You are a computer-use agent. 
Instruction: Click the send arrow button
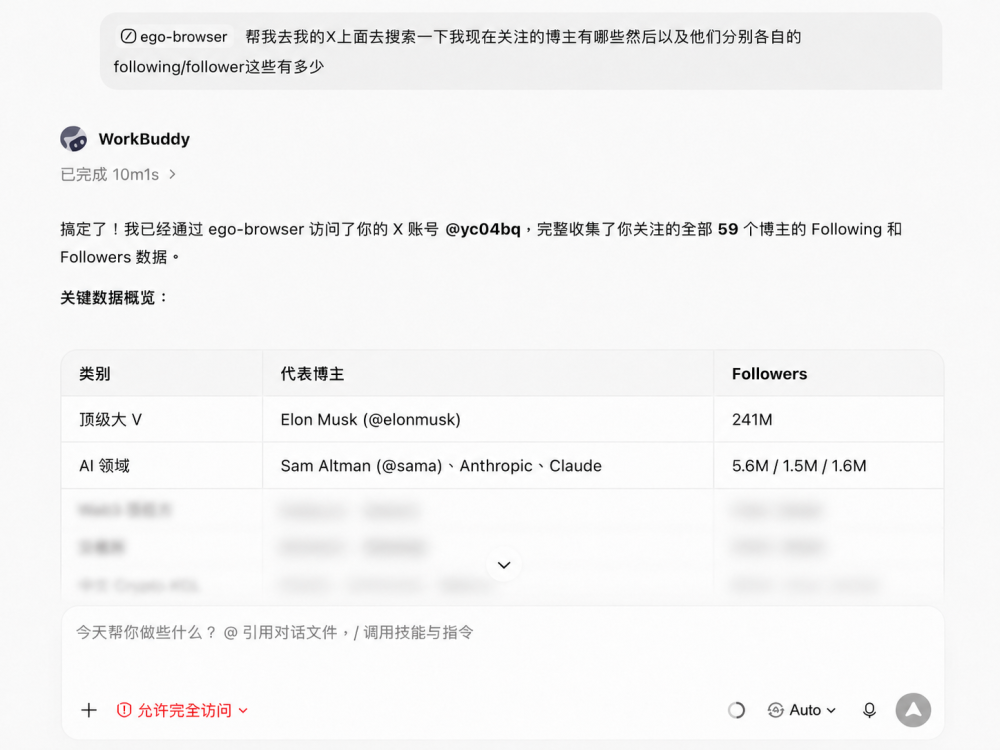pos(913,710)
